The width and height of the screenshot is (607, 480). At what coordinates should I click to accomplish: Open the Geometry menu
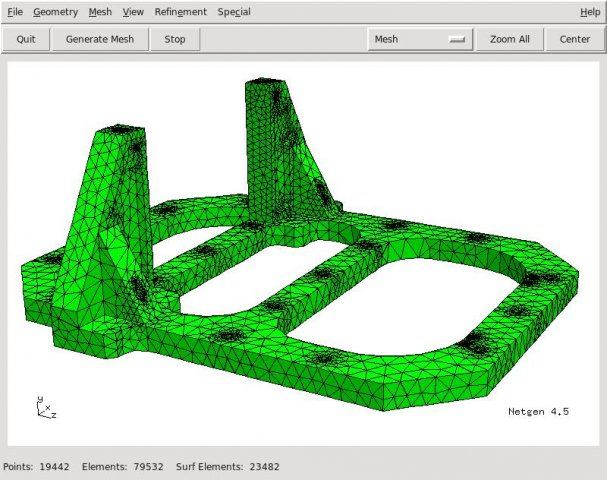point(54,12)
